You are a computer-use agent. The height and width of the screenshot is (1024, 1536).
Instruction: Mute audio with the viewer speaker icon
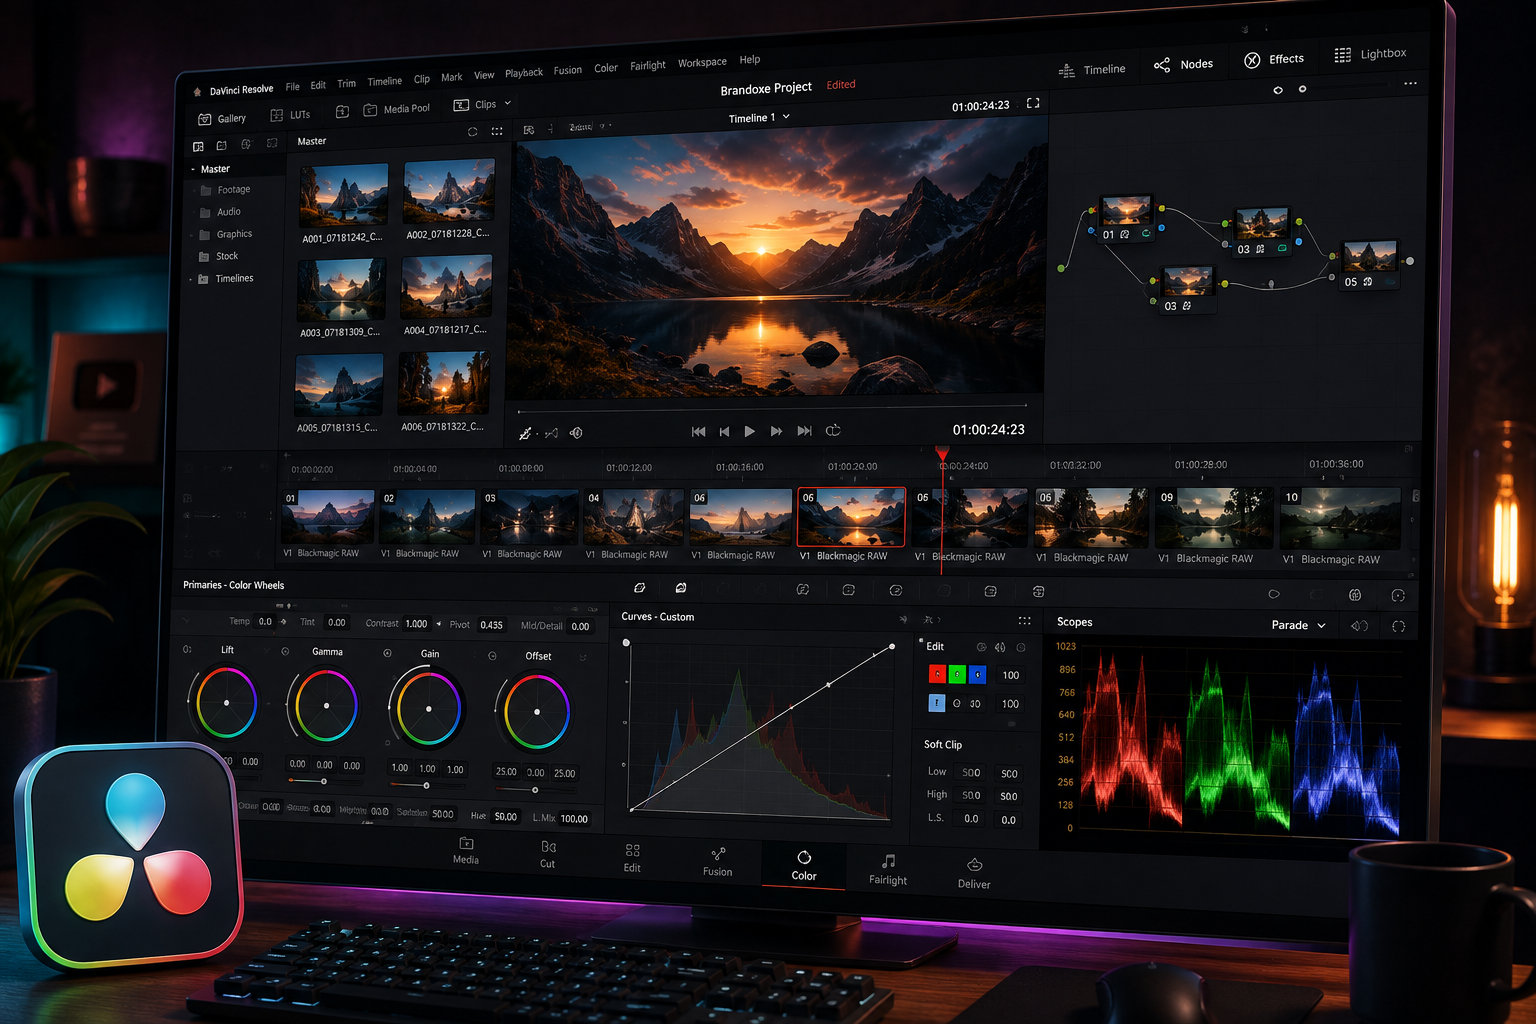coord(576,433)
